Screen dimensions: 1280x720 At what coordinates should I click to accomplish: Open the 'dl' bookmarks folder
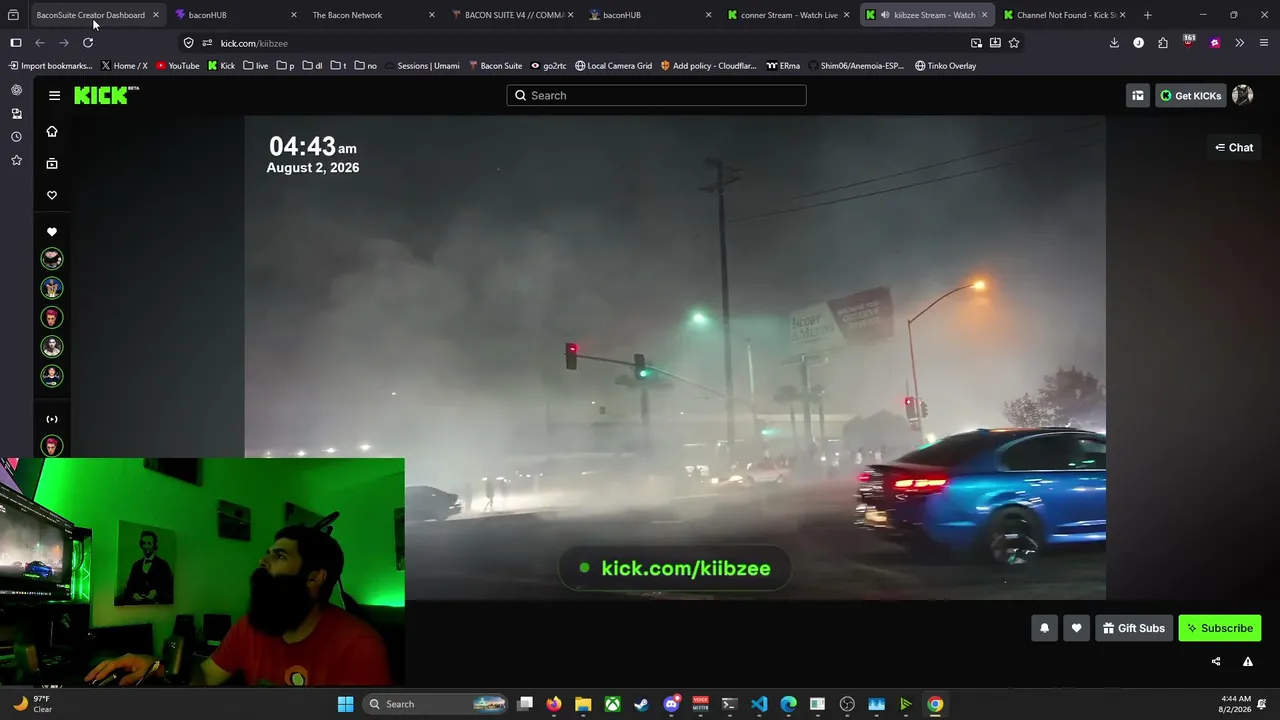point(312,66)
